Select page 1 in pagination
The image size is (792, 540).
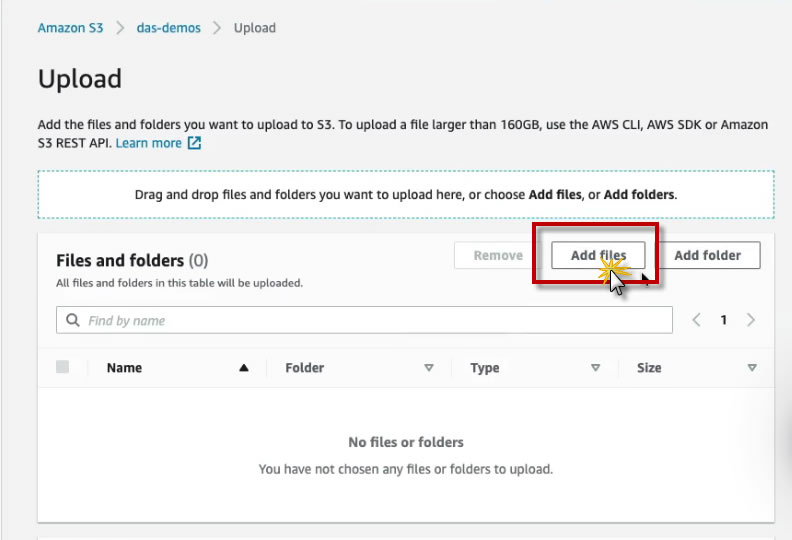tap(724, 320)
